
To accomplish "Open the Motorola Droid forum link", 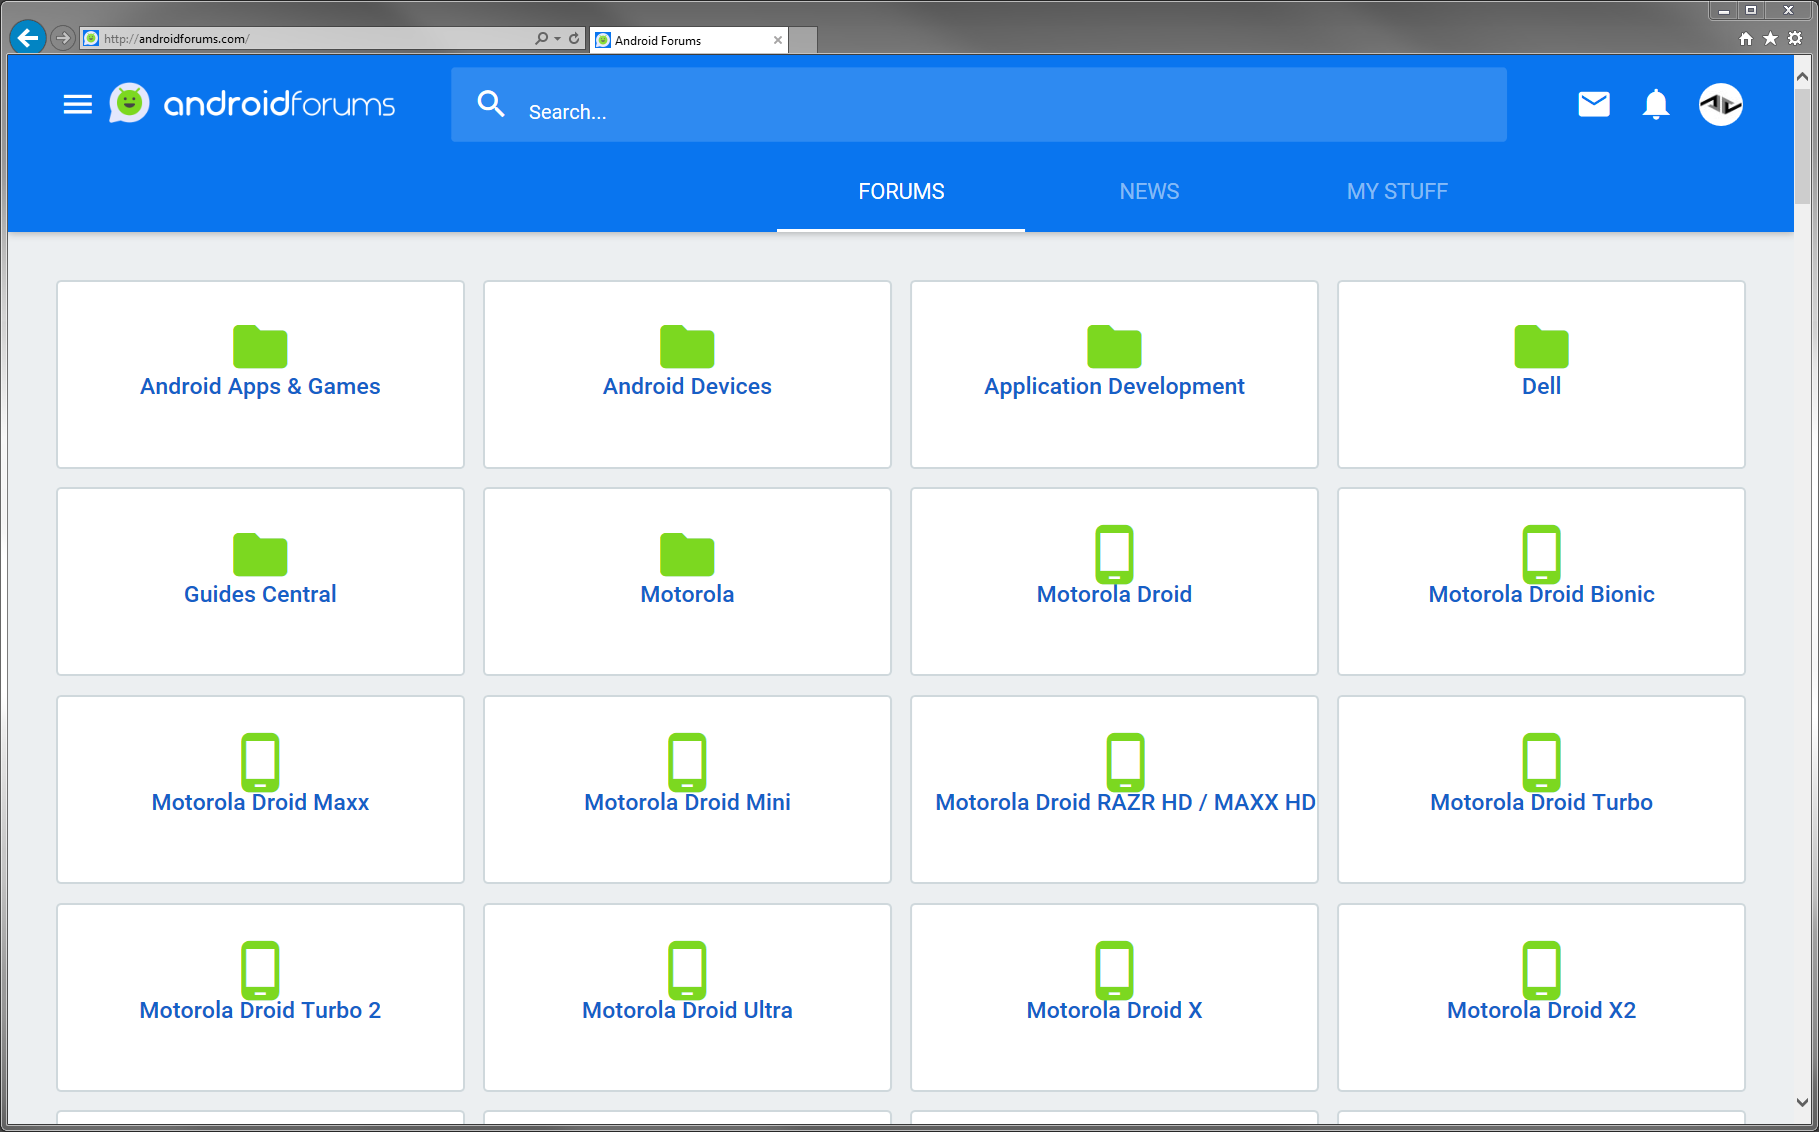I will point(1114,595).
